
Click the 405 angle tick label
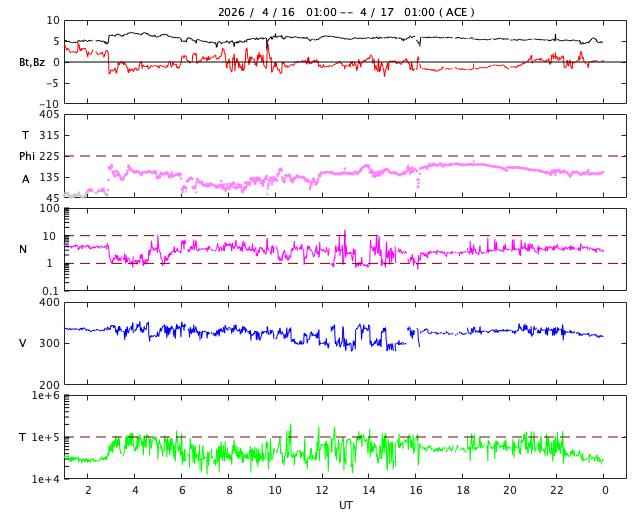click(49, 114)
